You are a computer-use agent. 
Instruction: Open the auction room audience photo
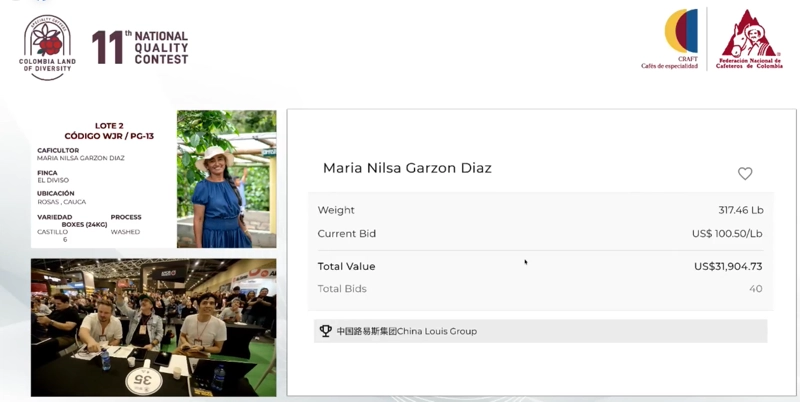[154, 328]
